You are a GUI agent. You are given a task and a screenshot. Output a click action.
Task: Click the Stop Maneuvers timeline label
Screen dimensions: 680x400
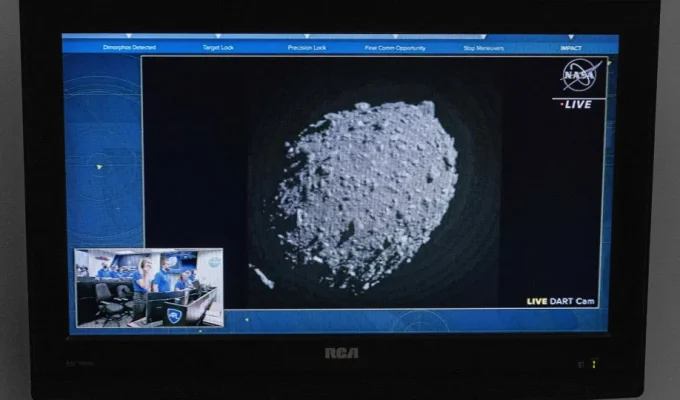[484, 48]
